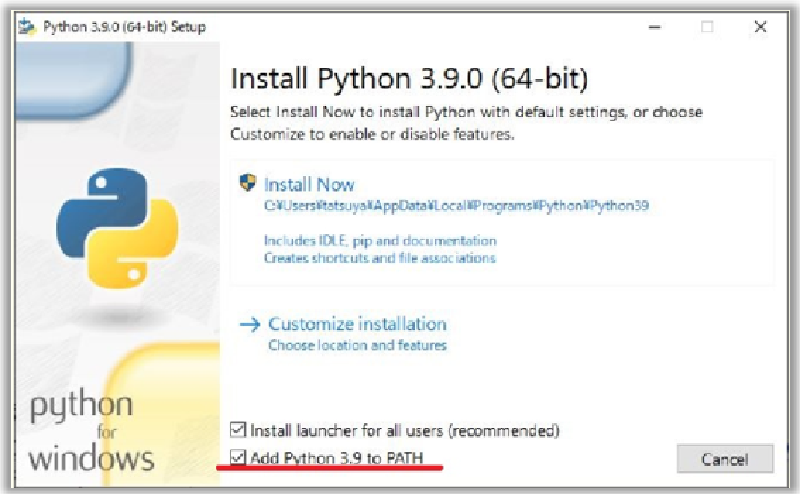The height and width of the screenshot is (494, 800).
Task: Click the Creates shortcuts and file associations line
Action: [380, 258]
